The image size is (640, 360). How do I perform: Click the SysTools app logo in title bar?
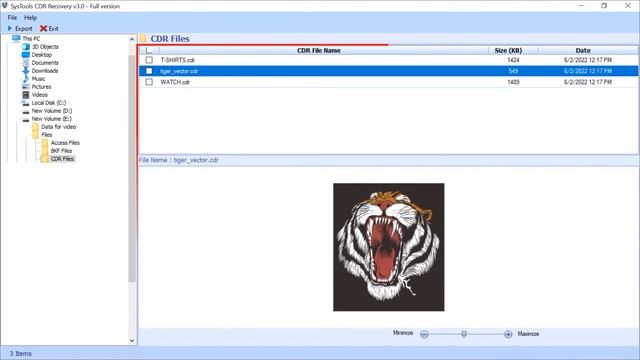[5, 6]
